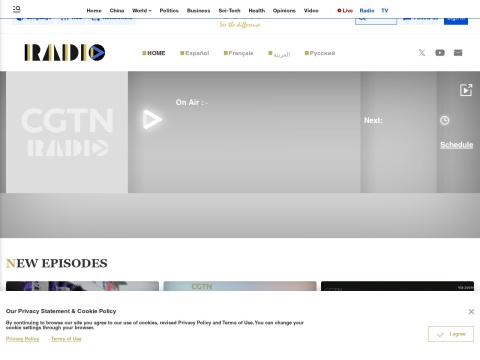480x360 pixels.
Task: Open the Sci-Tech section
Action: coord(229,11)
